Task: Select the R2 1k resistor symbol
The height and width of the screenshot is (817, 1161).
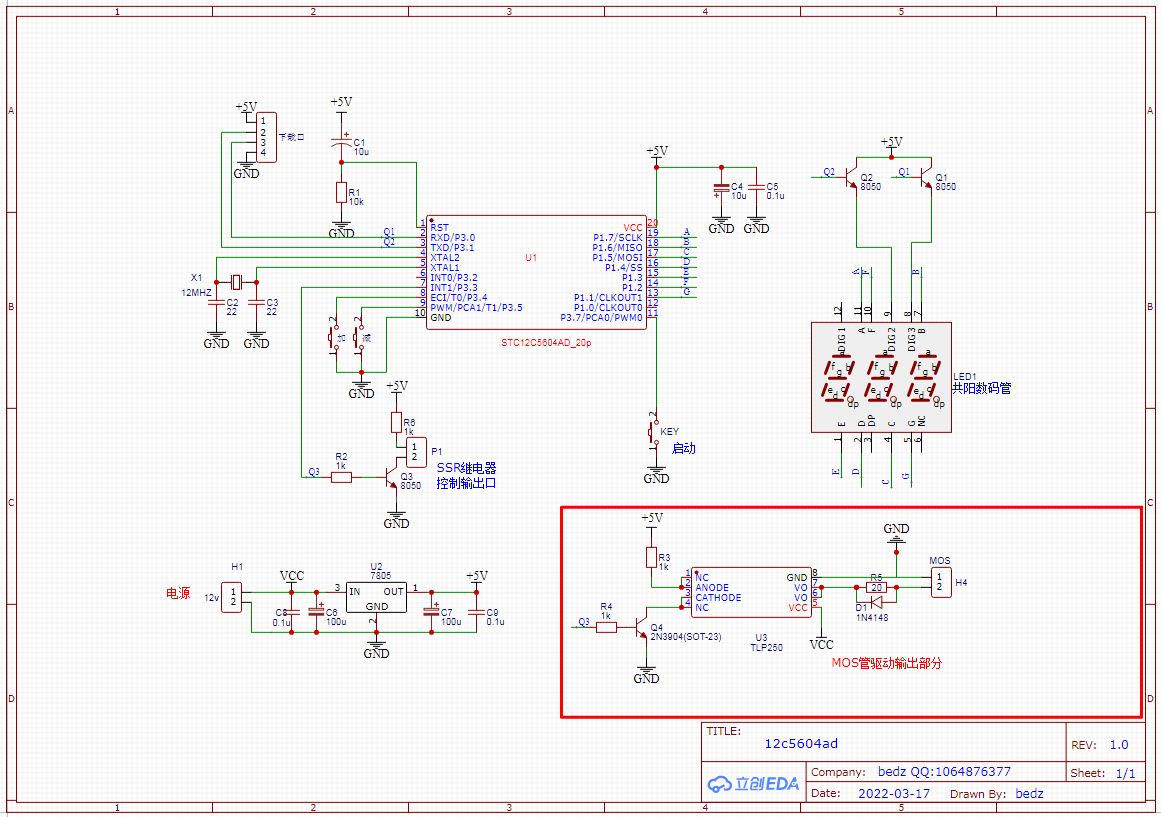Action: [341, 478]
